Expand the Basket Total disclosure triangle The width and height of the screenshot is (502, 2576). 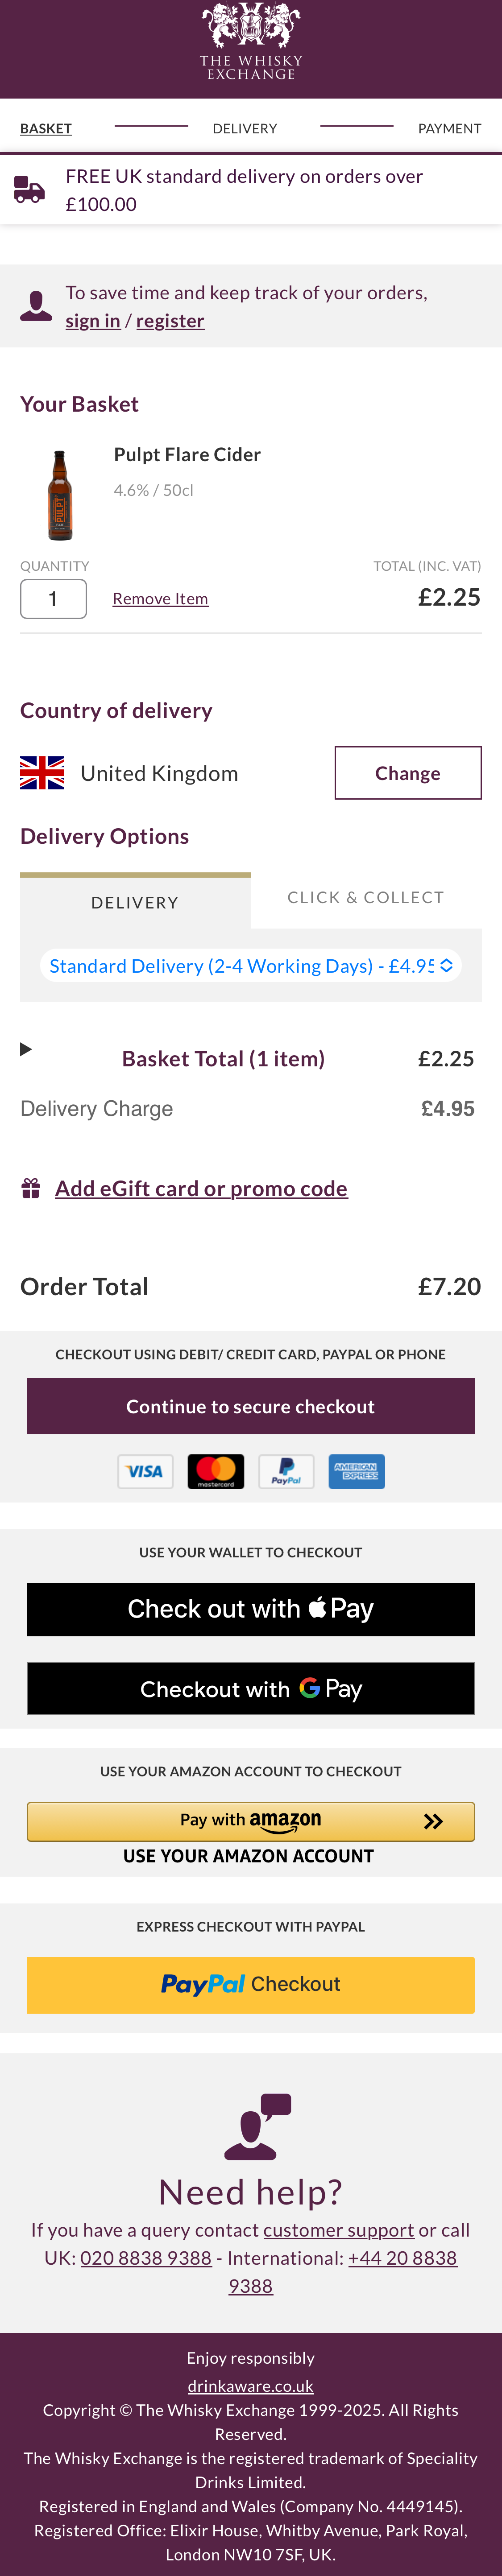[x=24, y=1049]
